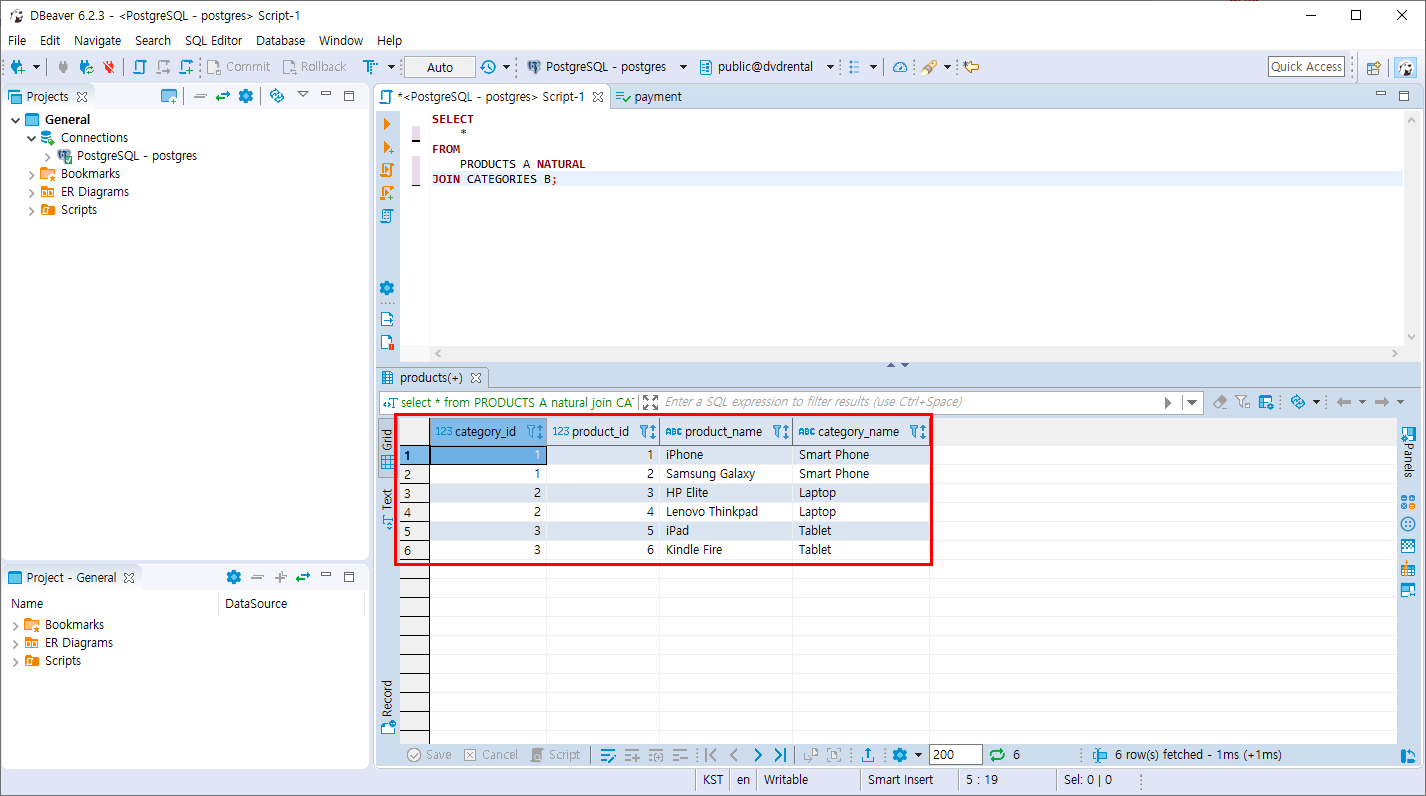
Task: Toggle the Auto commit mode button
Action: 440,67
